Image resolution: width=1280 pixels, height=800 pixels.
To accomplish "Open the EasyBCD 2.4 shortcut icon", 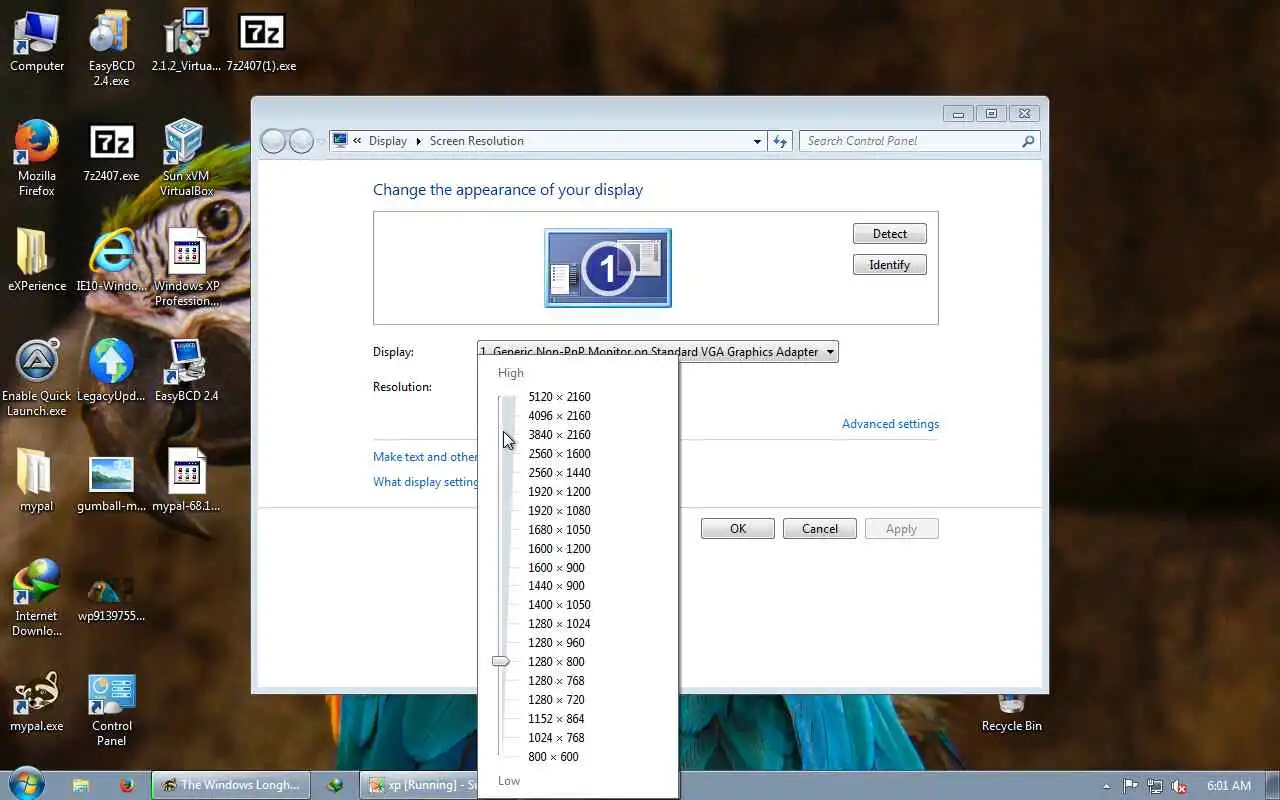I will (186, 372).
